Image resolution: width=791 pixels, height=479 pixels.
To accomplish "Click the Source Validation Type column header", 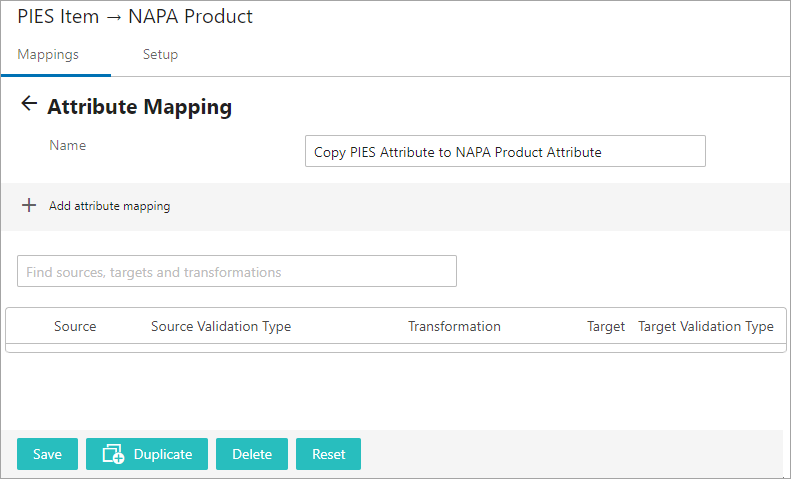I will 221,327.
